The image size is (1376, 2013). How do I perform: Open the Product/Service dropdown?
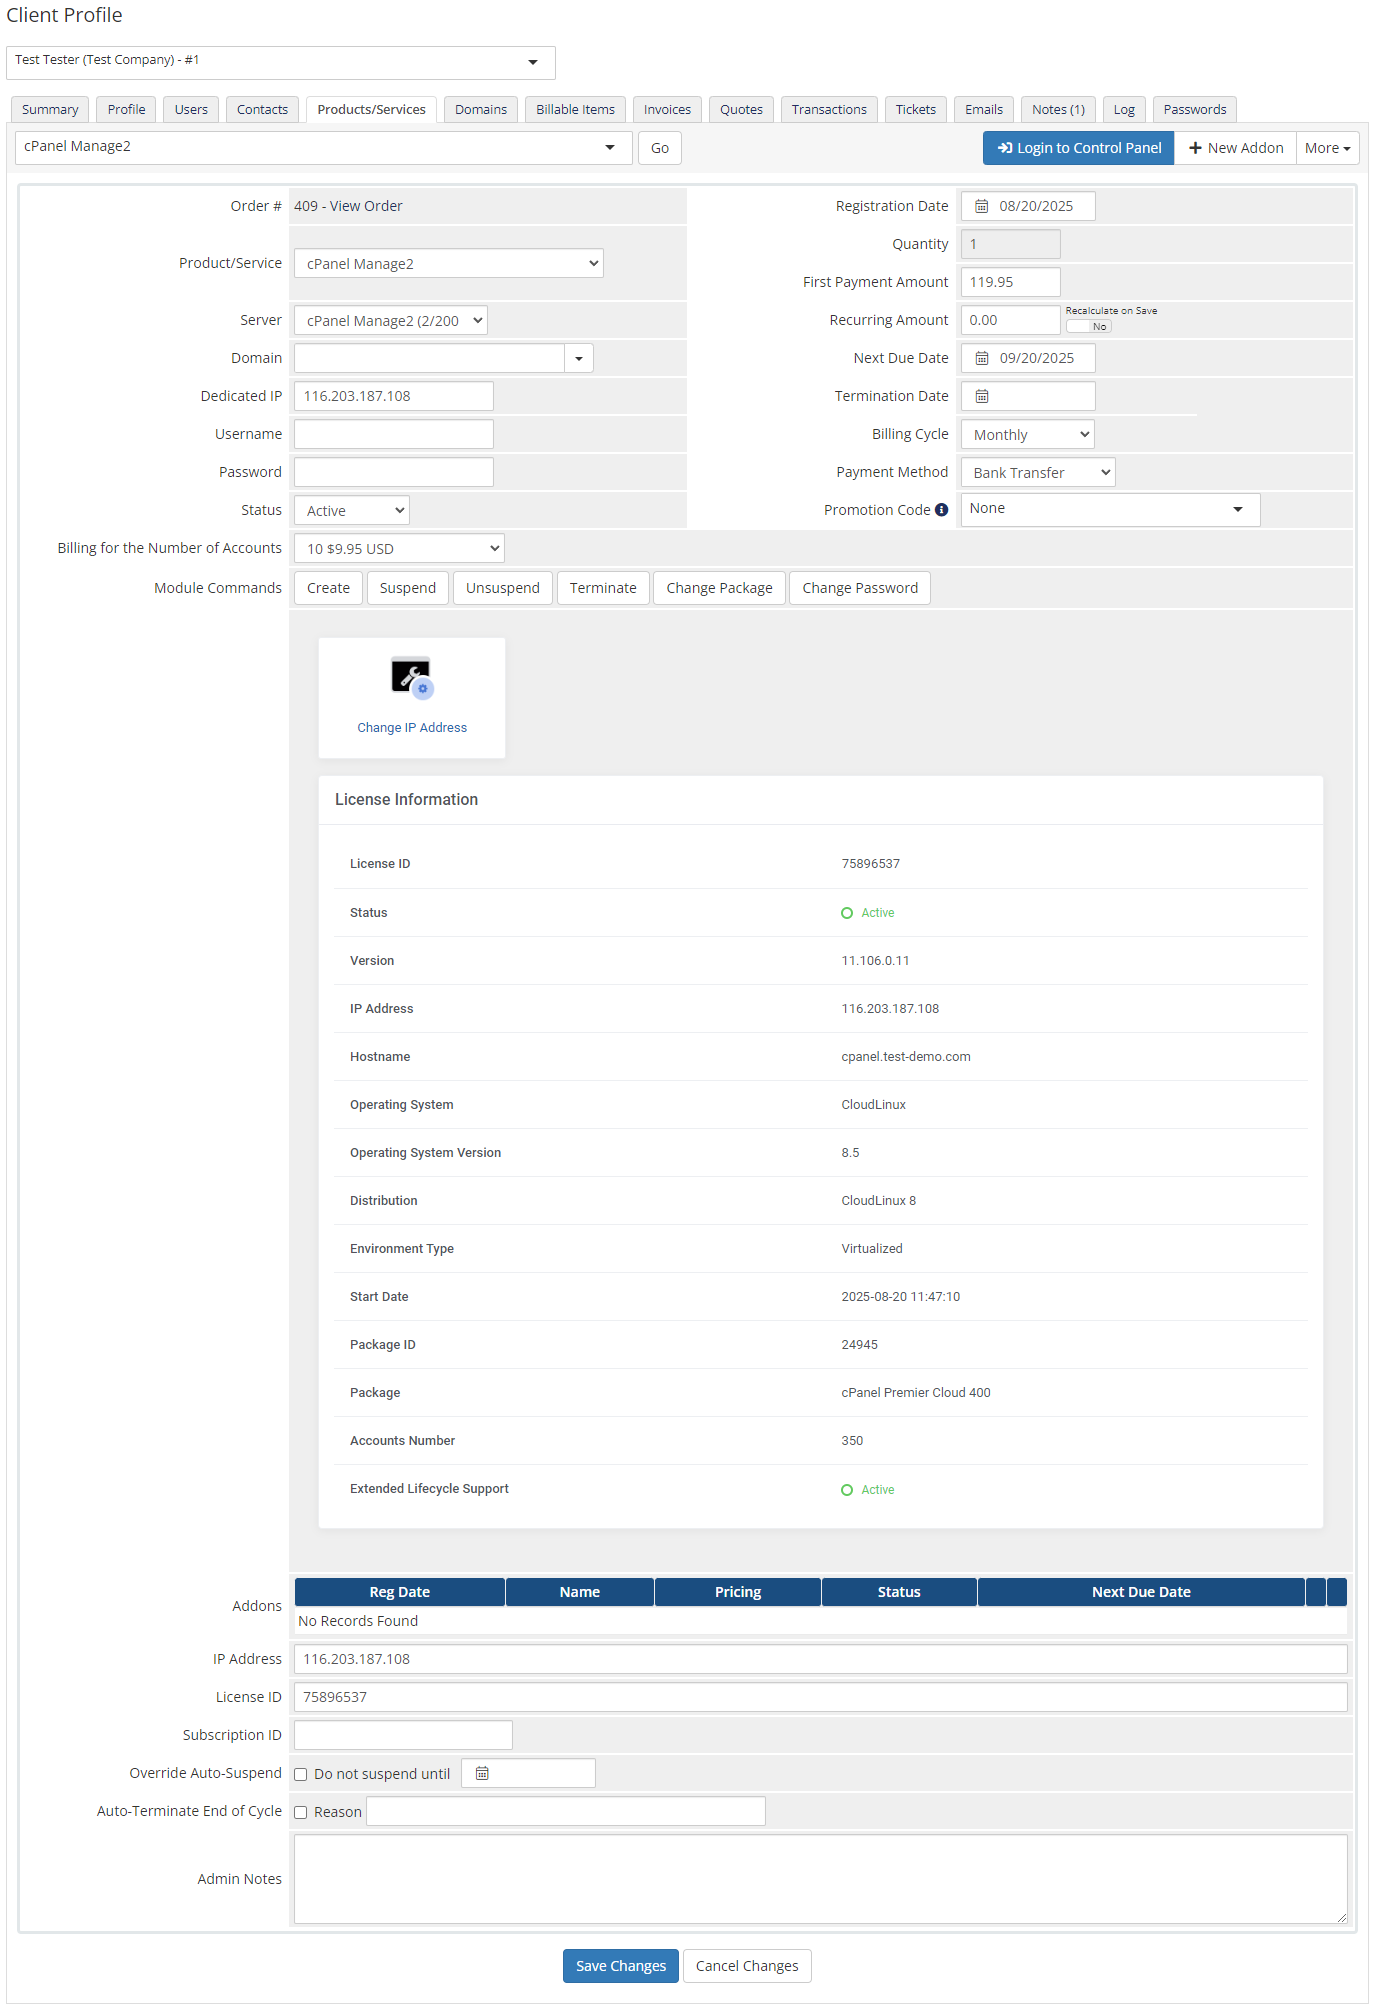point(449,263)
